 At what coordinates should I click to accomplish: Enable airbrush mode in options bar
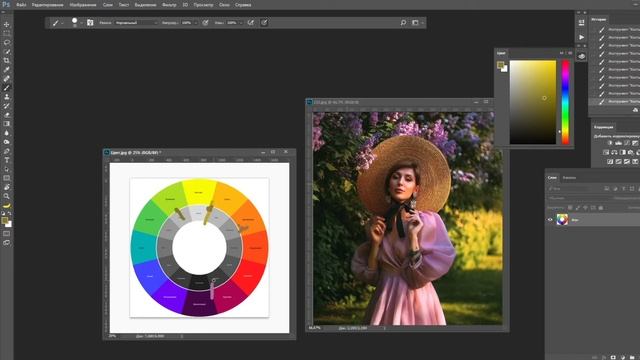[x=251, y=22]
